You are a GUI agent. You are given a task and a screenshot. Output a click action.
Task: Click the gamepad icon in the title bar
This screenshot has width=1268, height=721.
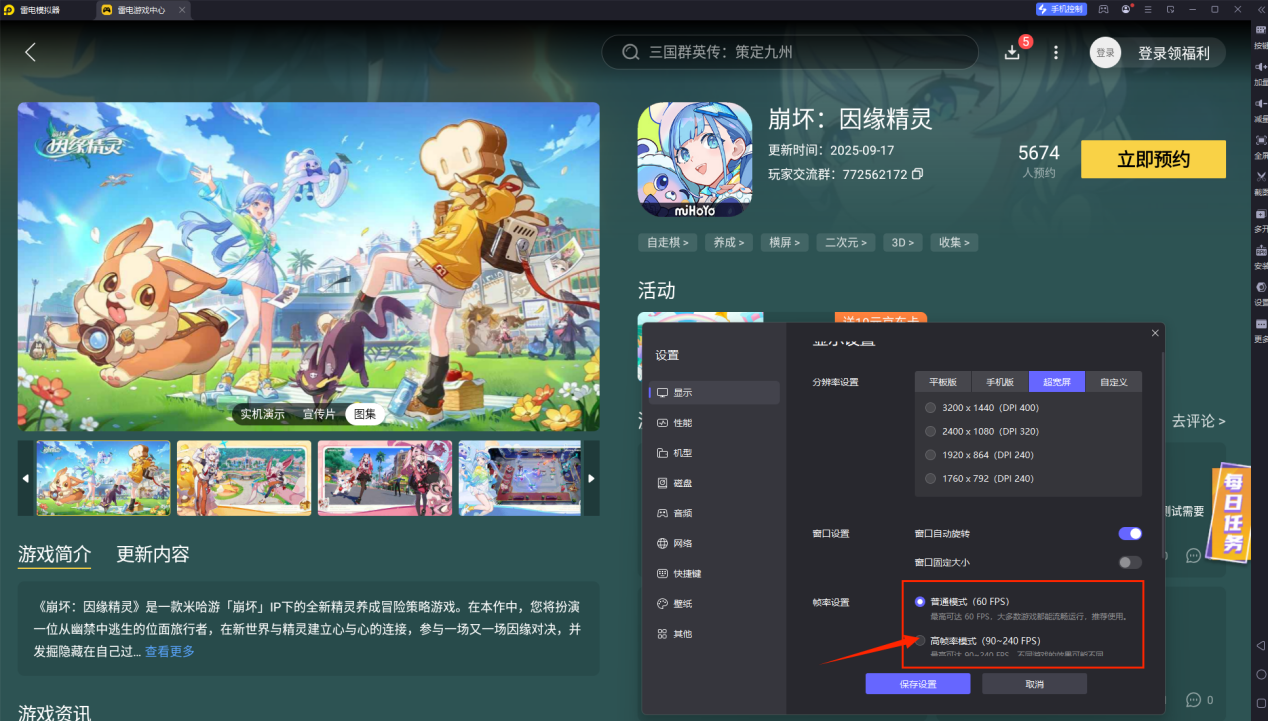1103,9
